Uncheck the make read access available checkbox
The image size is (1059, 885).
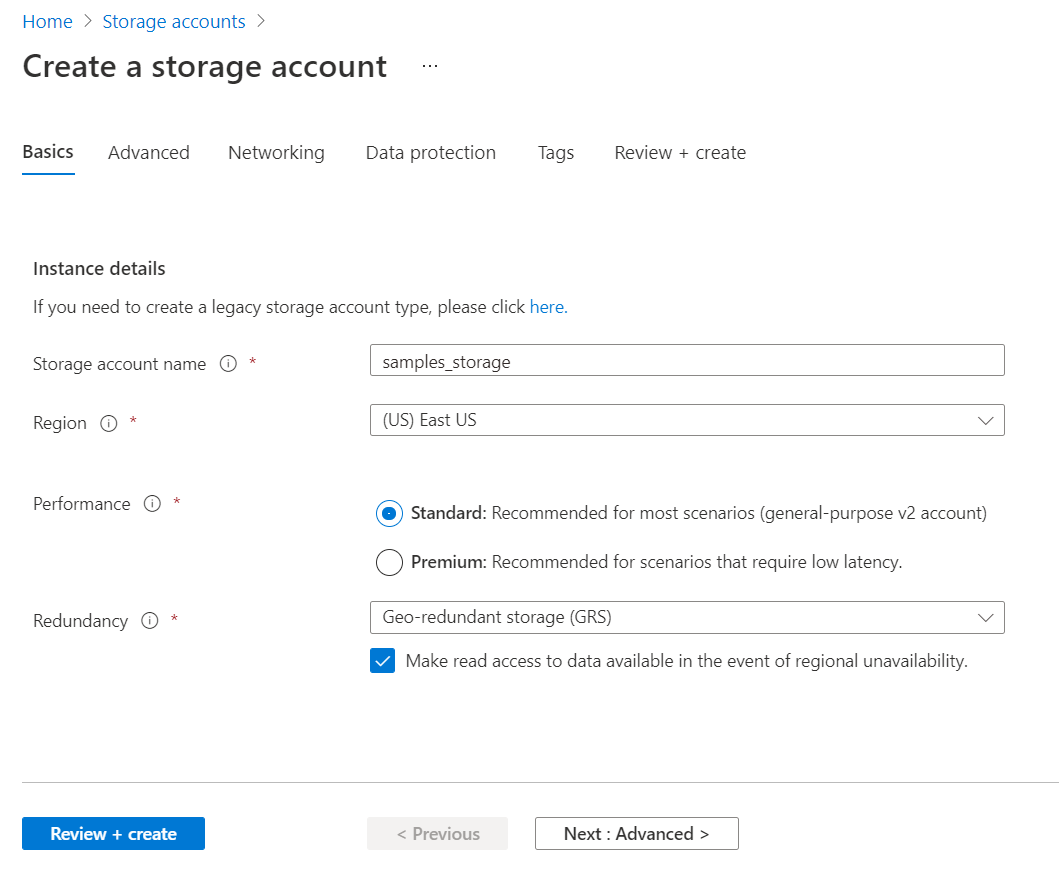pos(383,661)
